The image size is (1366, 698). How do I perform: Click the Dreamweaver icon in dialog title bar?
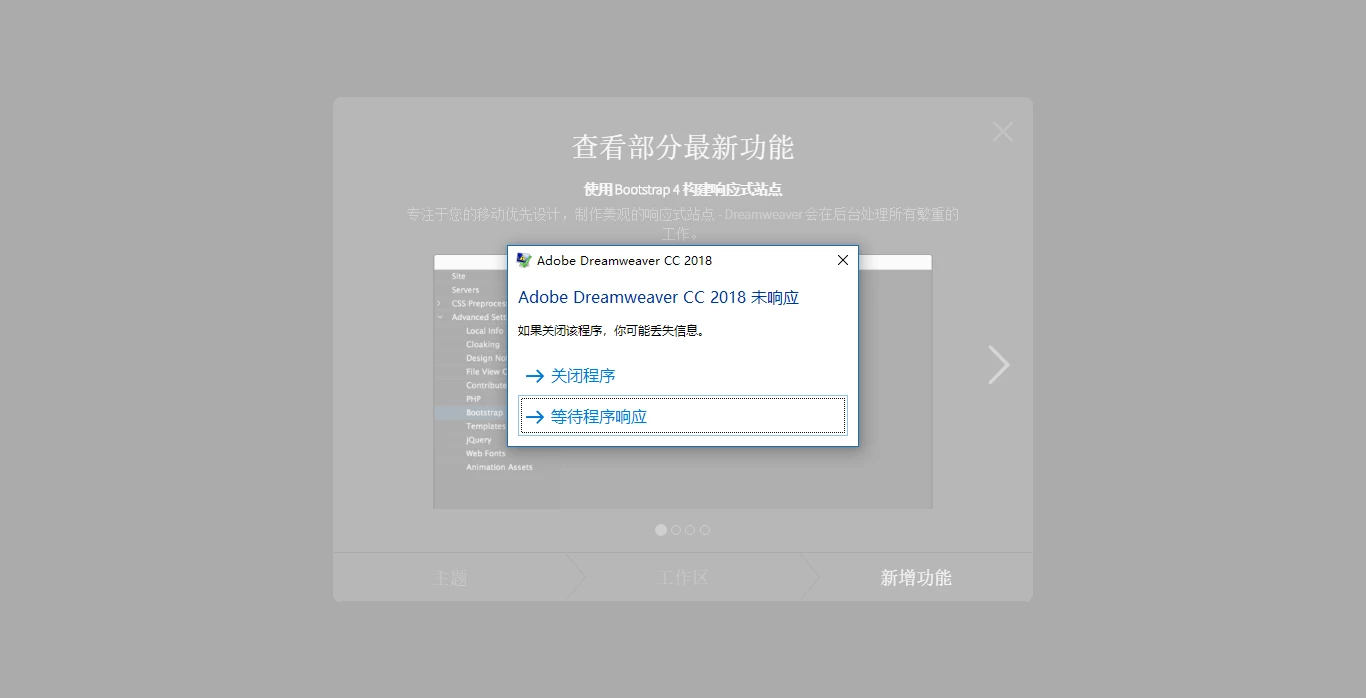coord(523,260)
